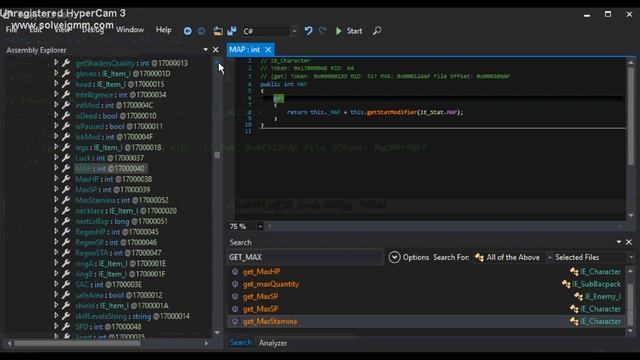Select the nextLvlExp : long tree item
The height and width of the screenshot is (360, 640).
[x=121, y=221]
